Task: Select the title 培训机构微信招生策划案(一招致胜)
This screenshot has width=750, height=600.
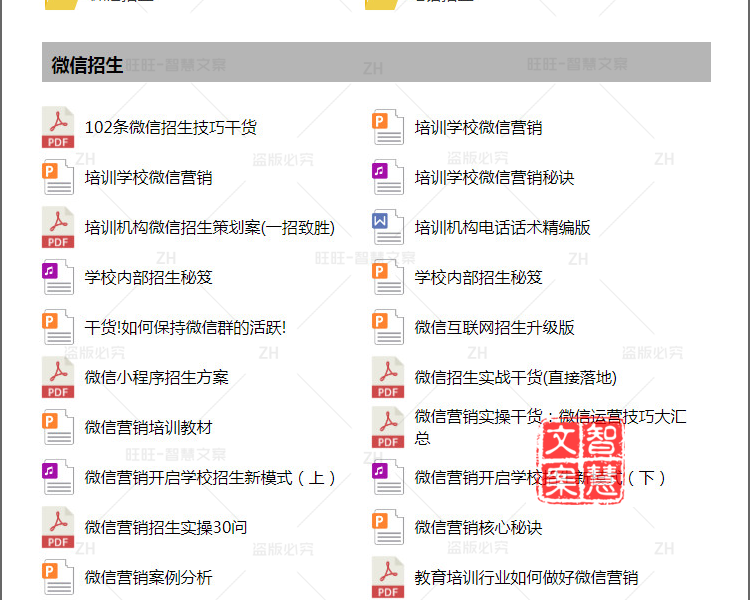Action: (210, 227)
